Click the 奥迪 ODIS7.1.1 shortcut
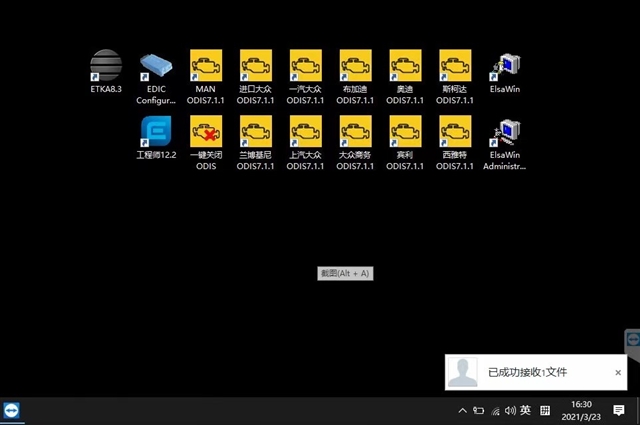 (x=405, y=78)
